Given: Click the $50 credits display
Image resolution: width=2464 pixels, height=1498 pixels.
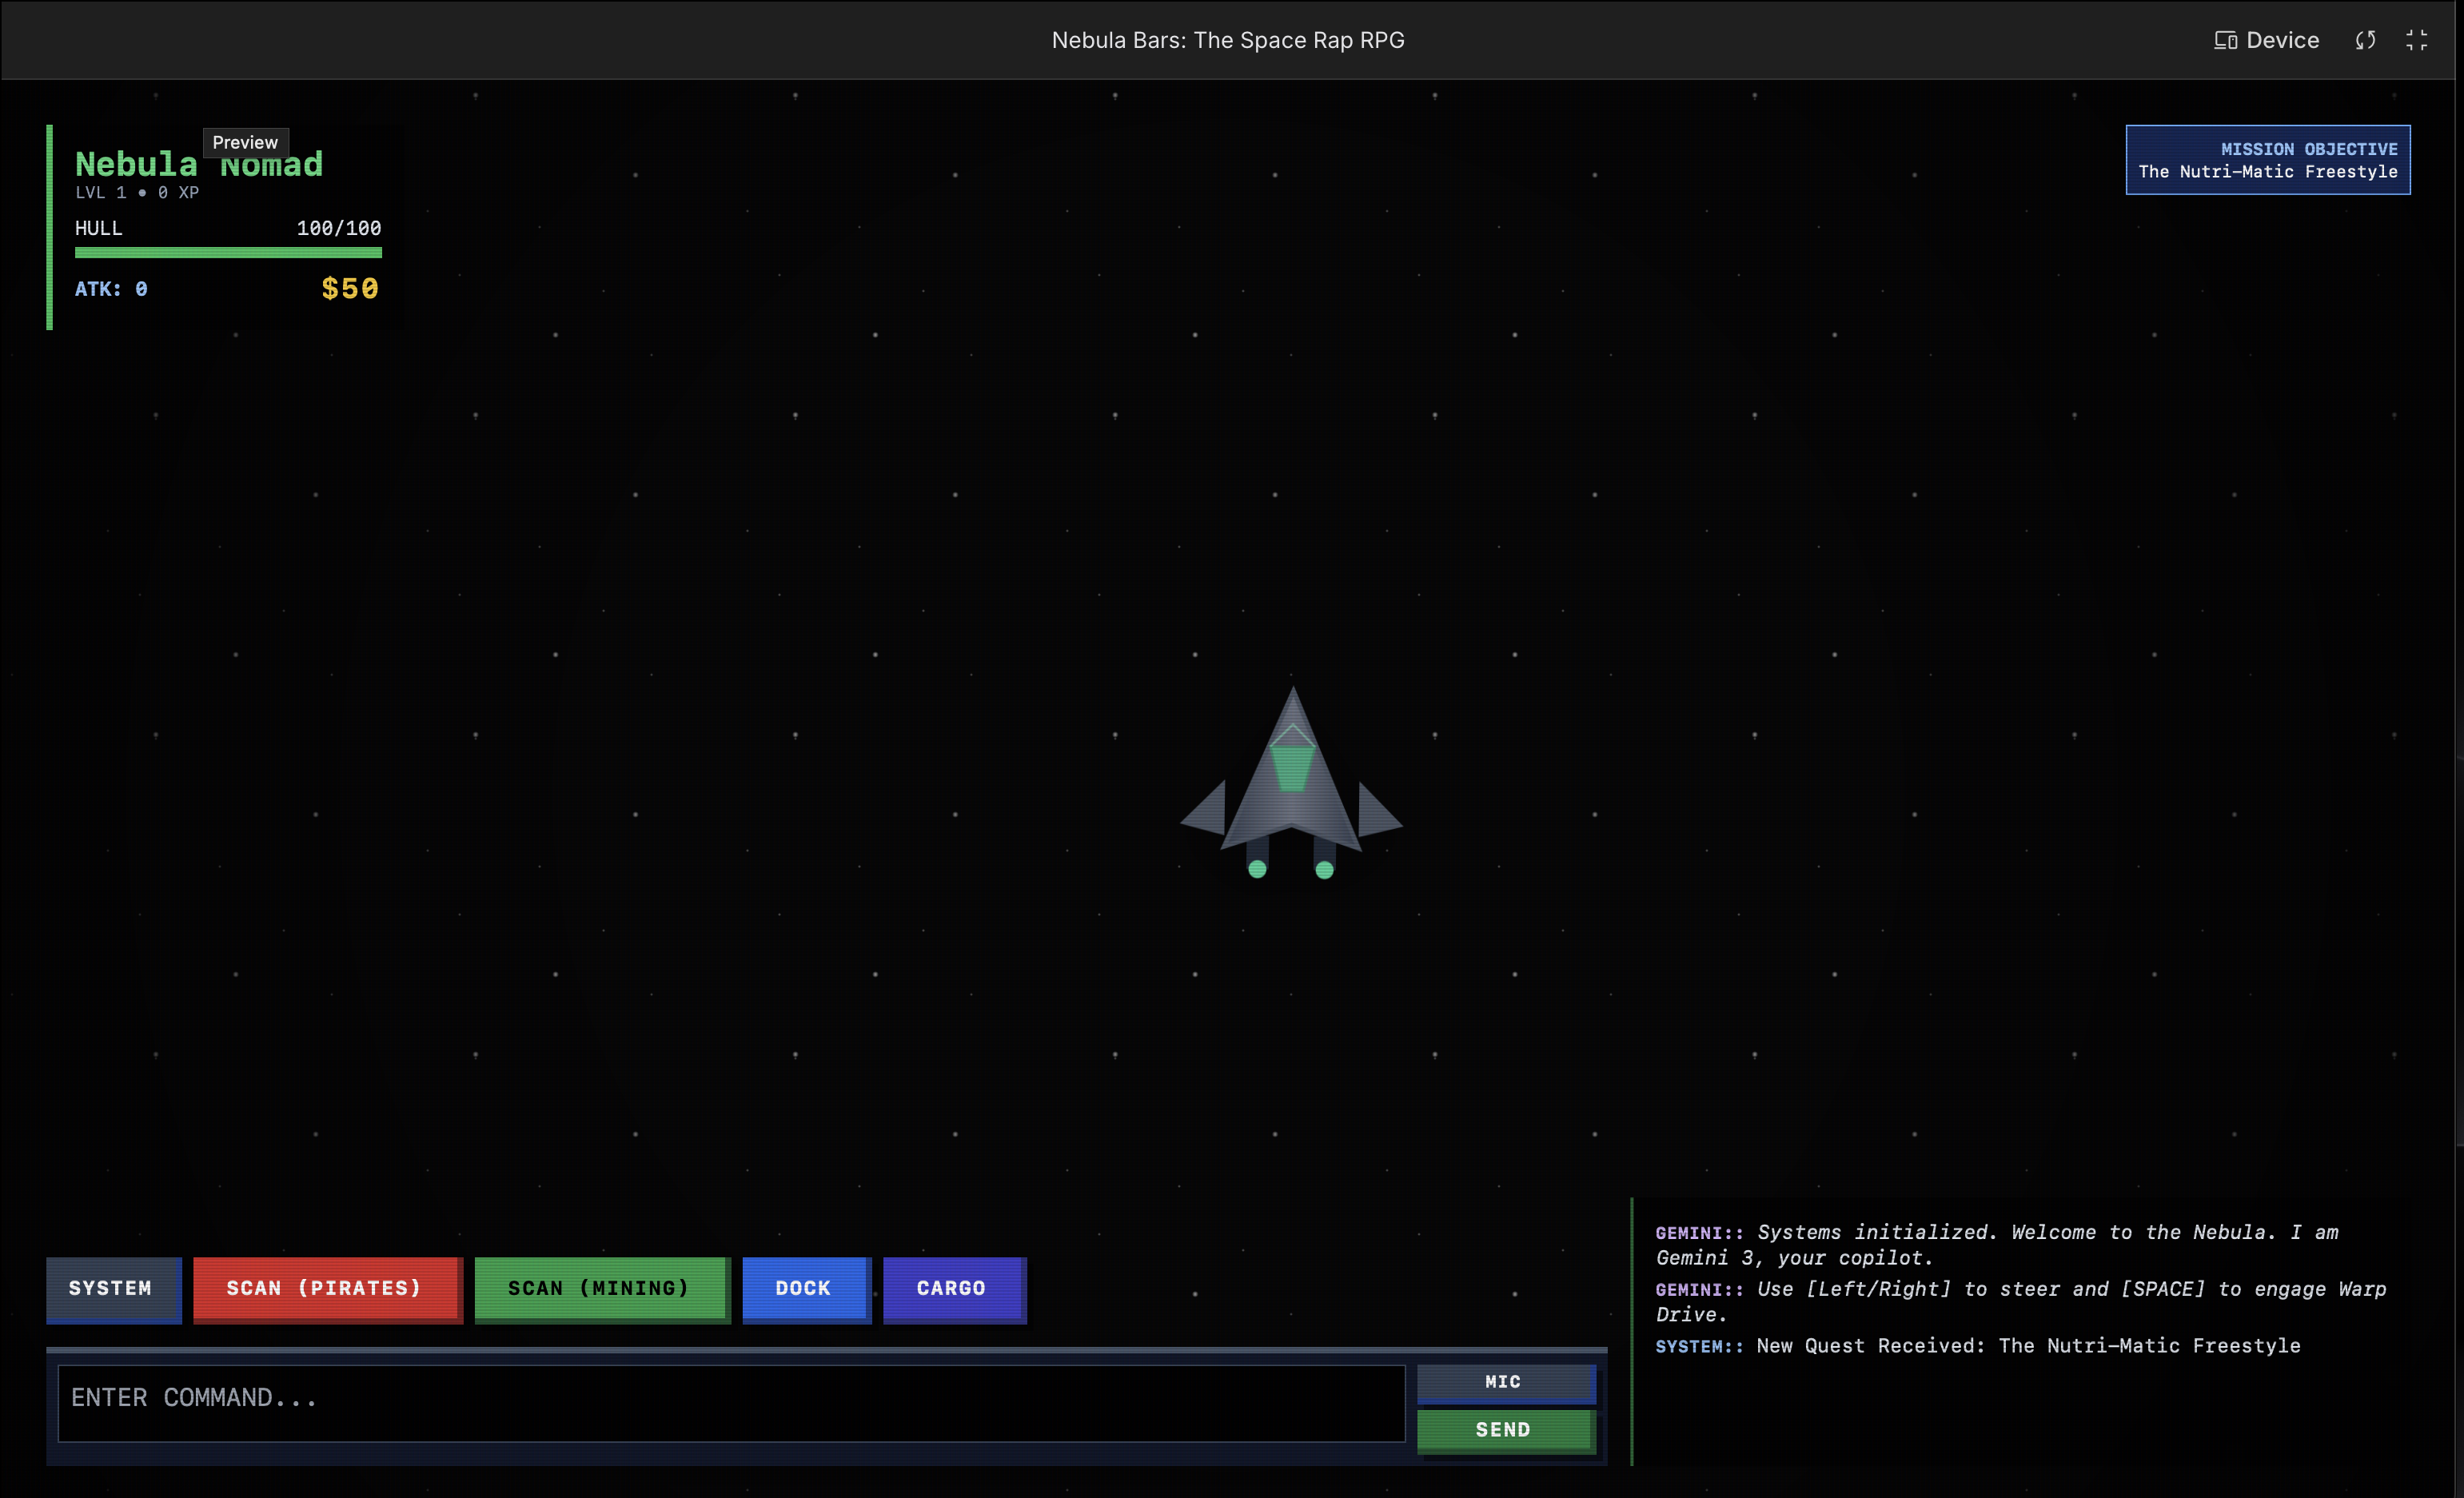Looking at the screenshot, I should coord(350,289).
